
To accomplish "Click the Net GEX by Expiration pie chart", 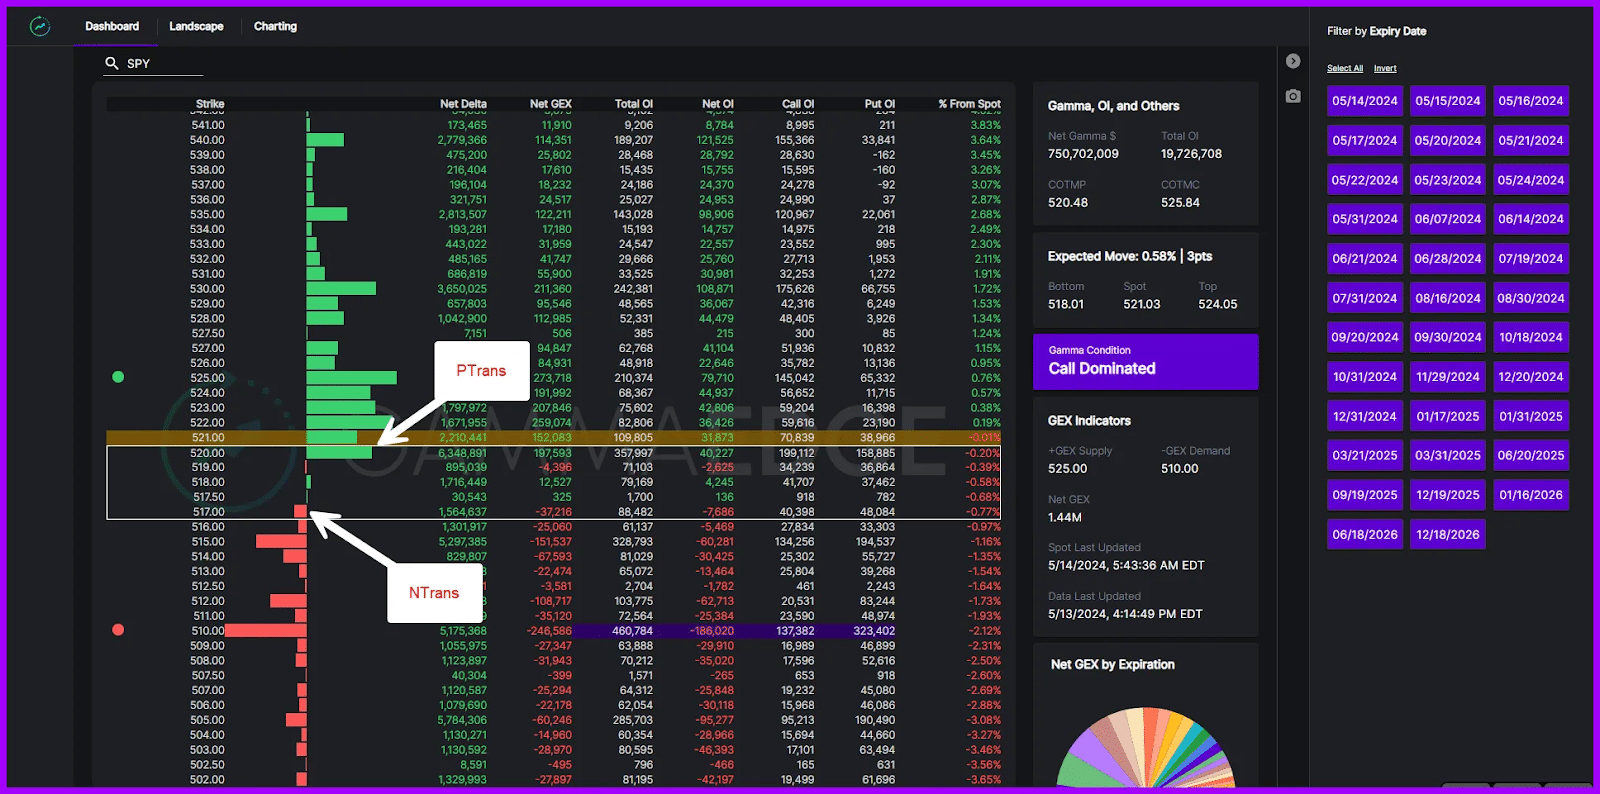I will click(1145, 750).
